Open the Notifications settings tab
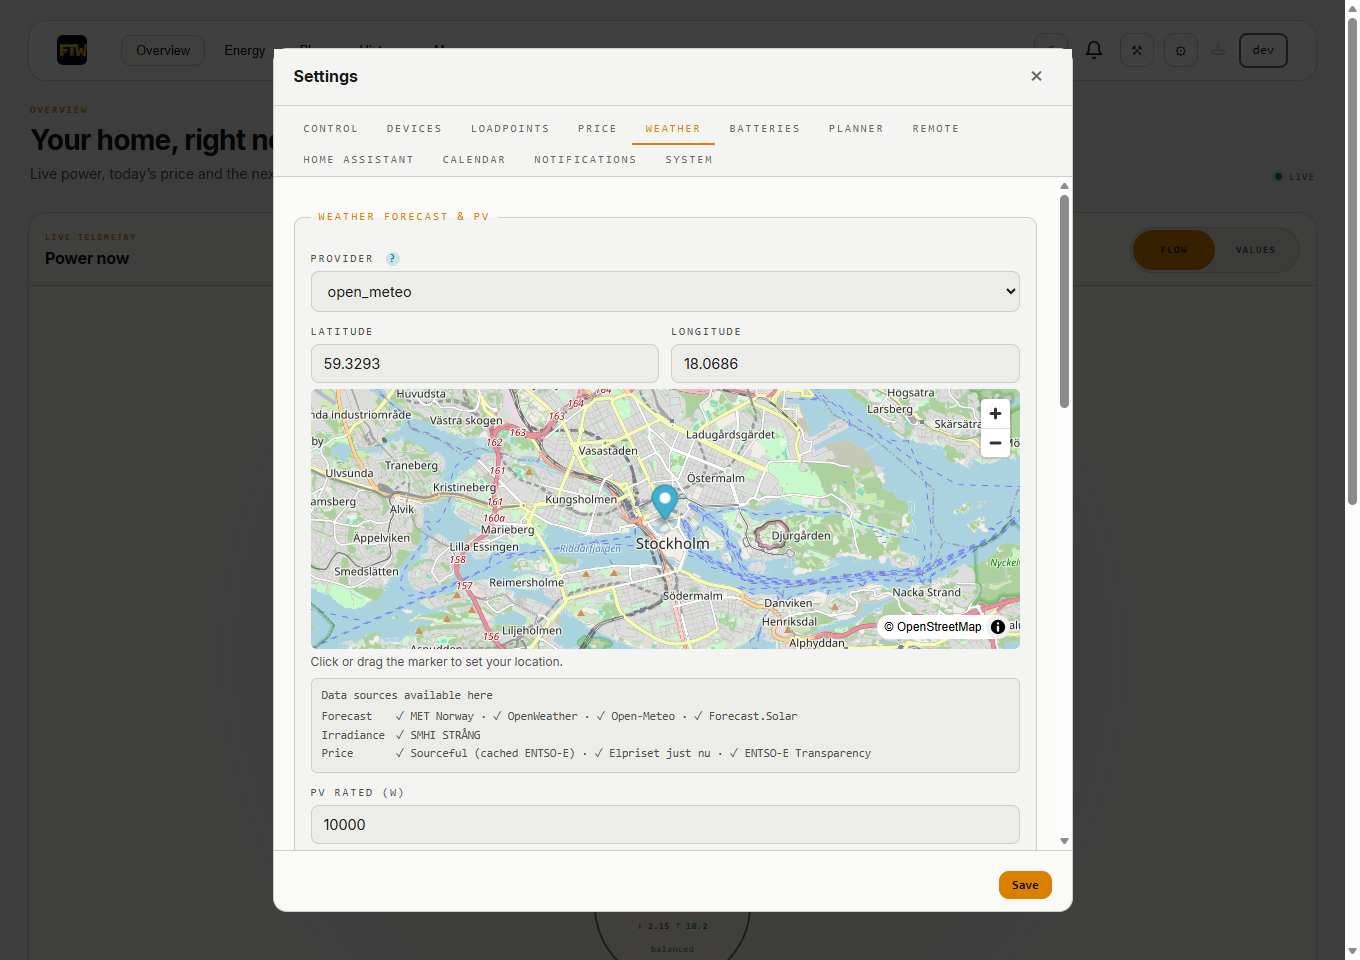 (585, 160)
